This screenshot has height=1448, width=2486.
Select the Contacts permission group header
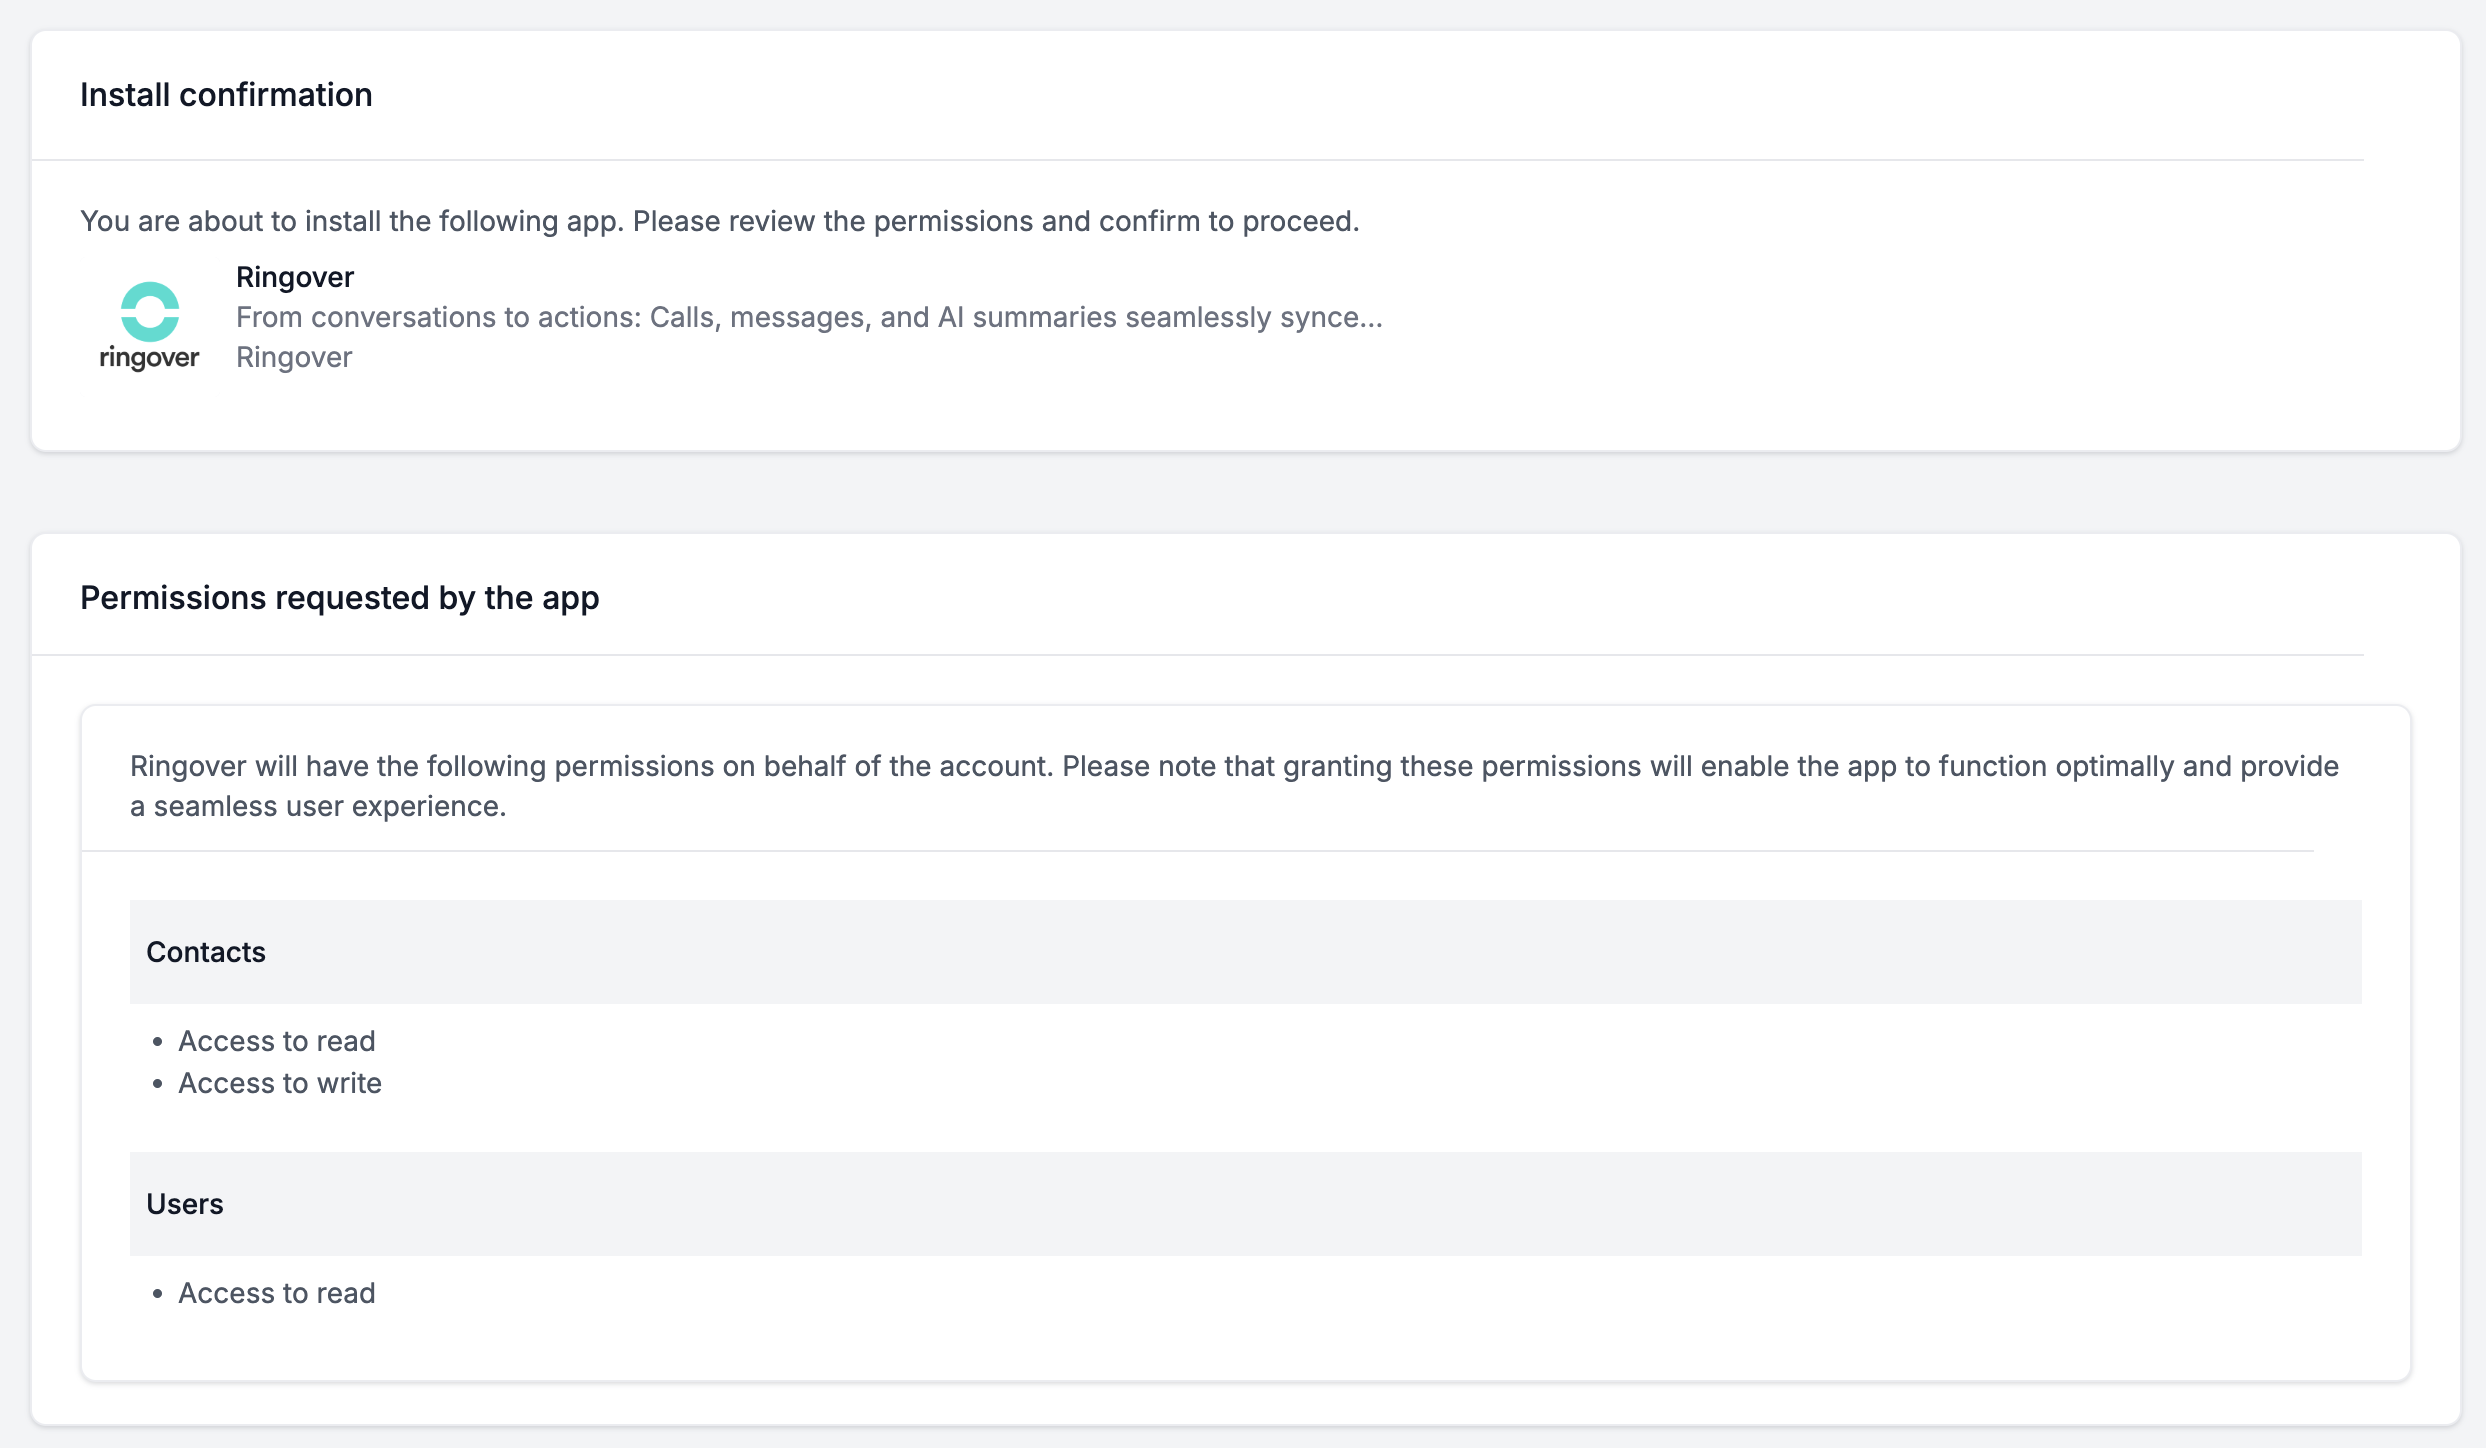[1246, 952]
